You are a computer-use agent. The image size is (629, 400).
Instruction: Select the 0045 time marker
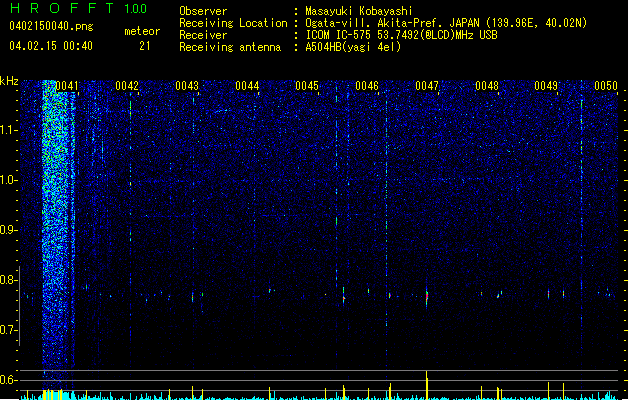click(x=307, y=86)
